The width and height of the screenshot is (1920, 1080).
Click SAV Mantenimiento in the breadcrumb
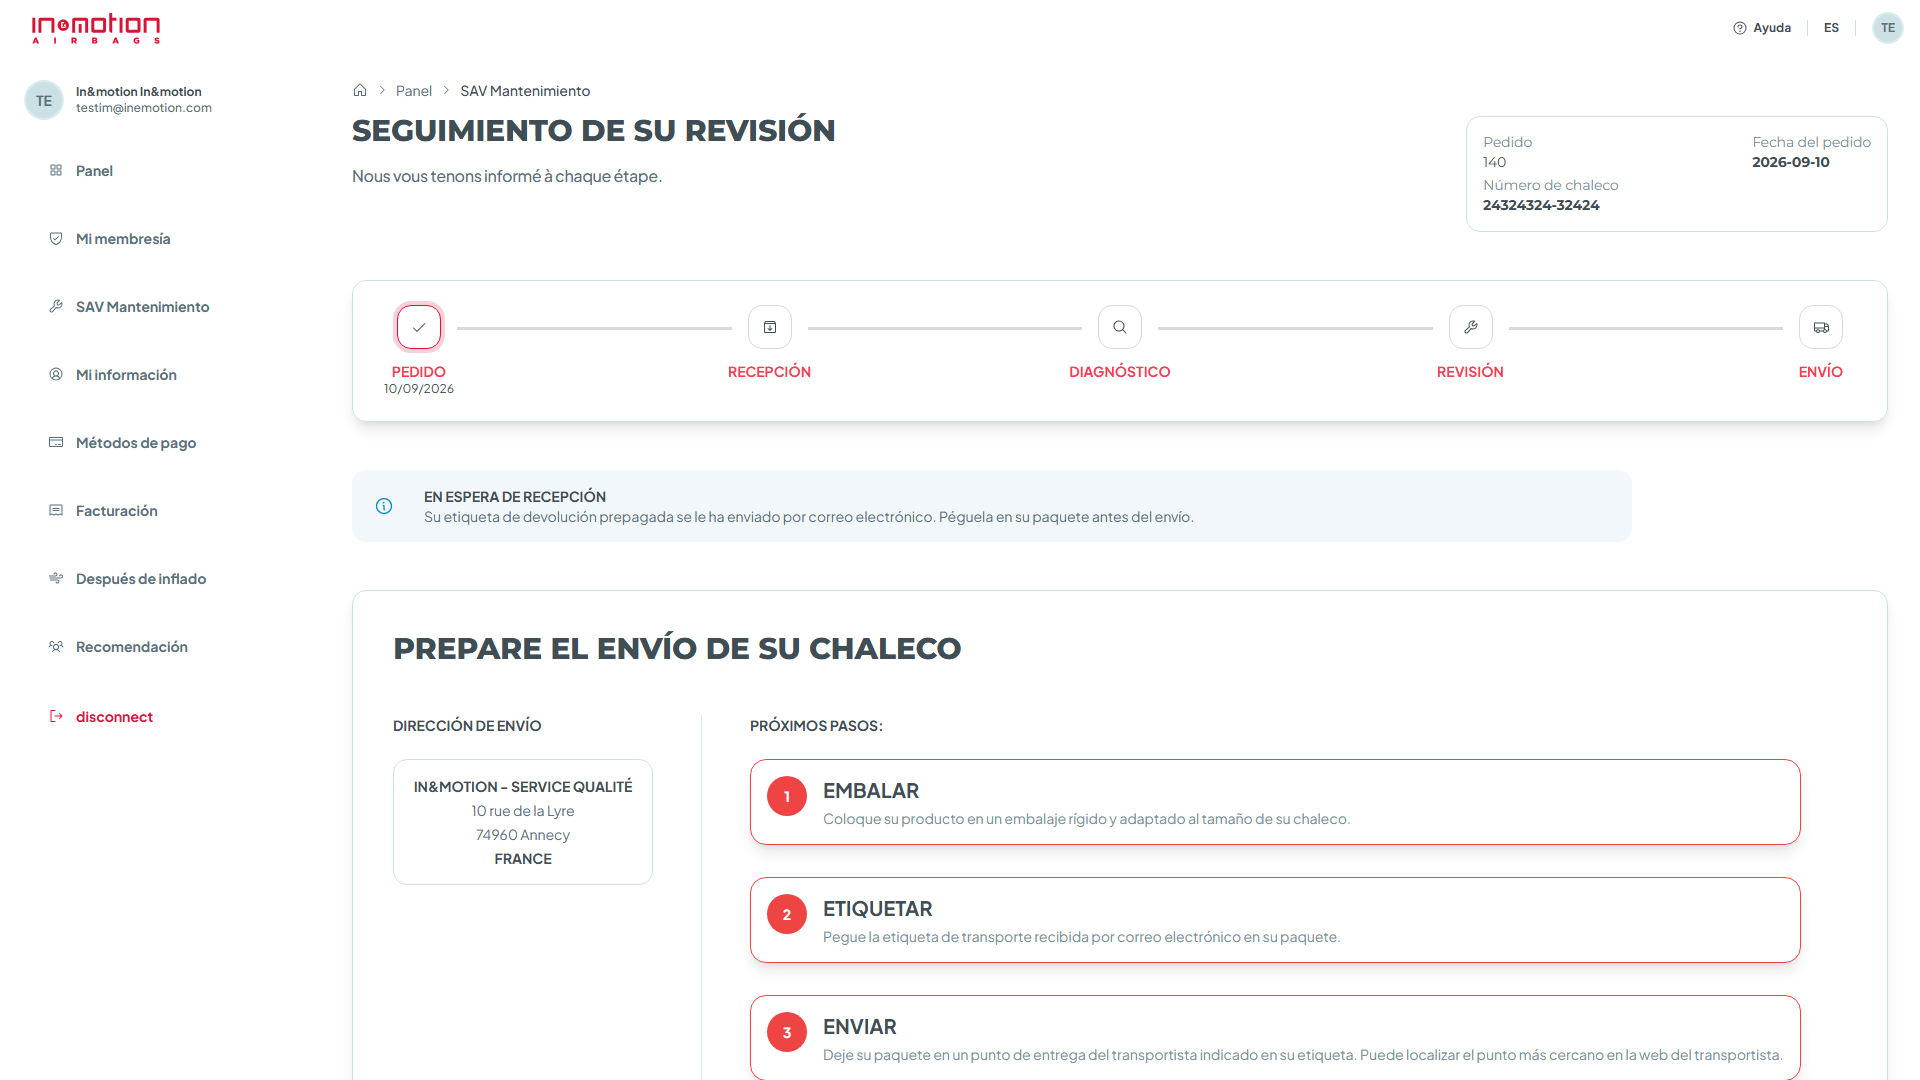tap(525, 91)
